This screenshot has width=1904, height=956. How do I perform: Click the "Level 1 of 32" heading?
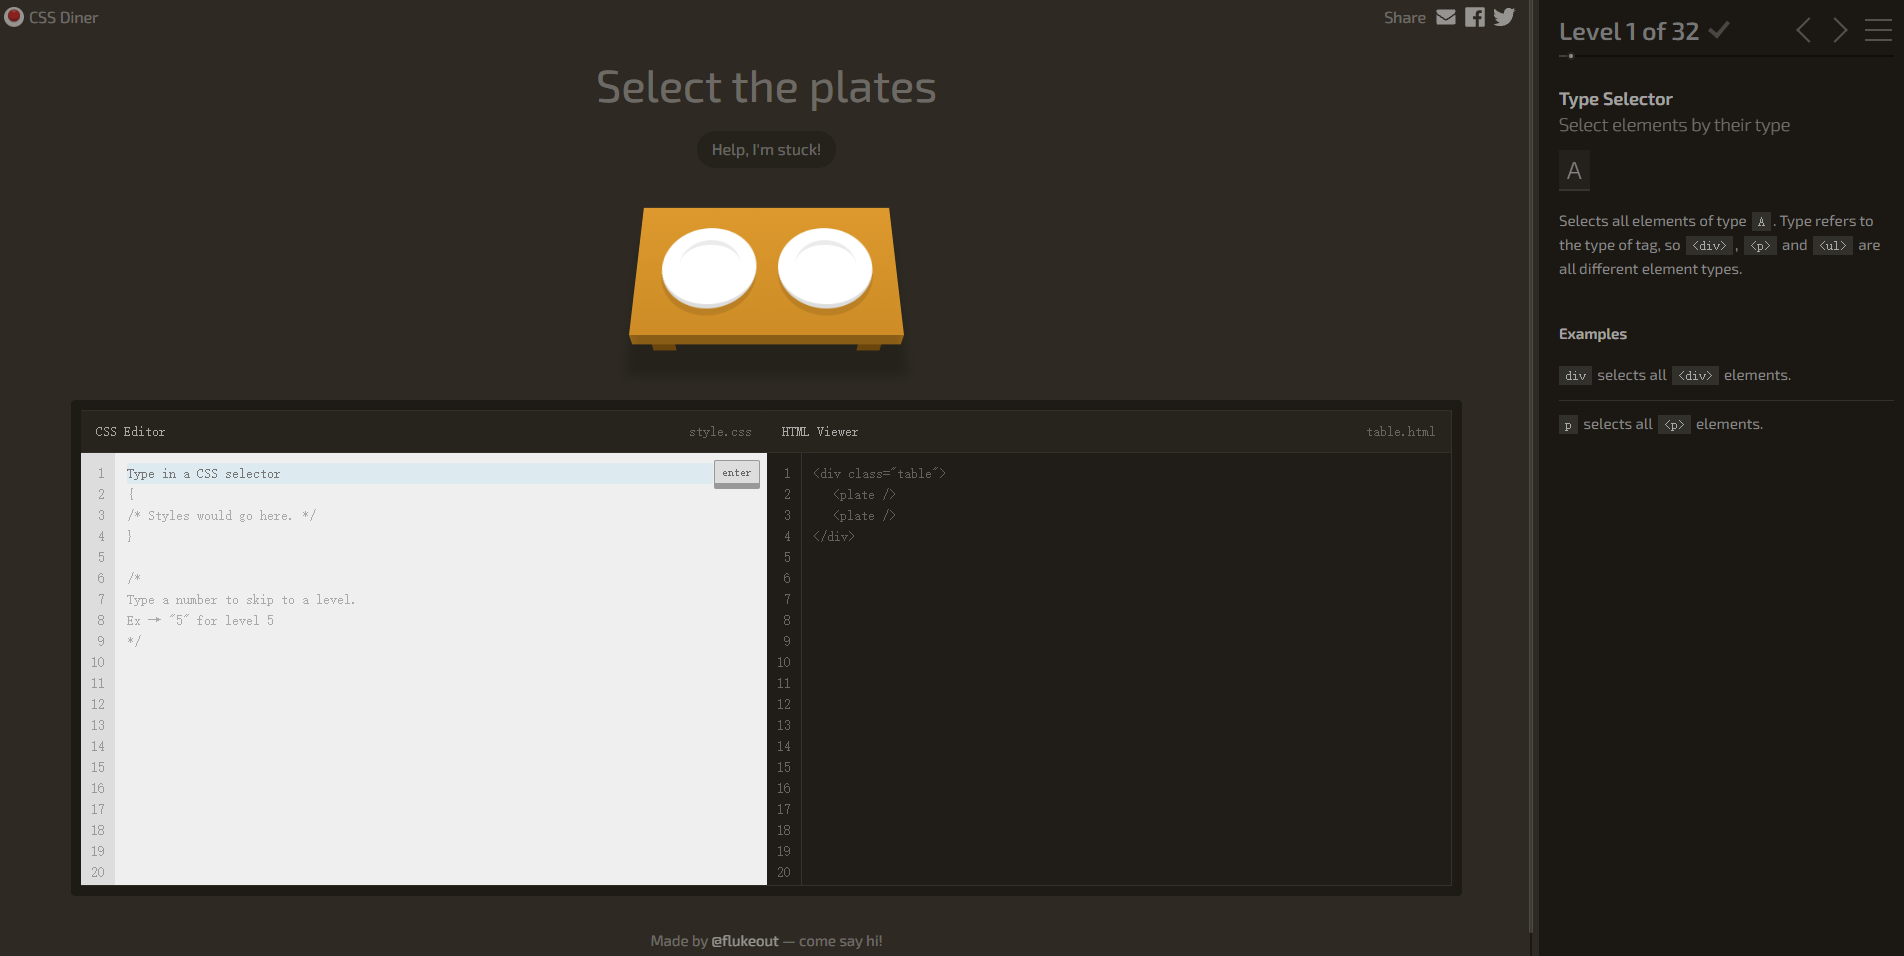pos(1629,31)
